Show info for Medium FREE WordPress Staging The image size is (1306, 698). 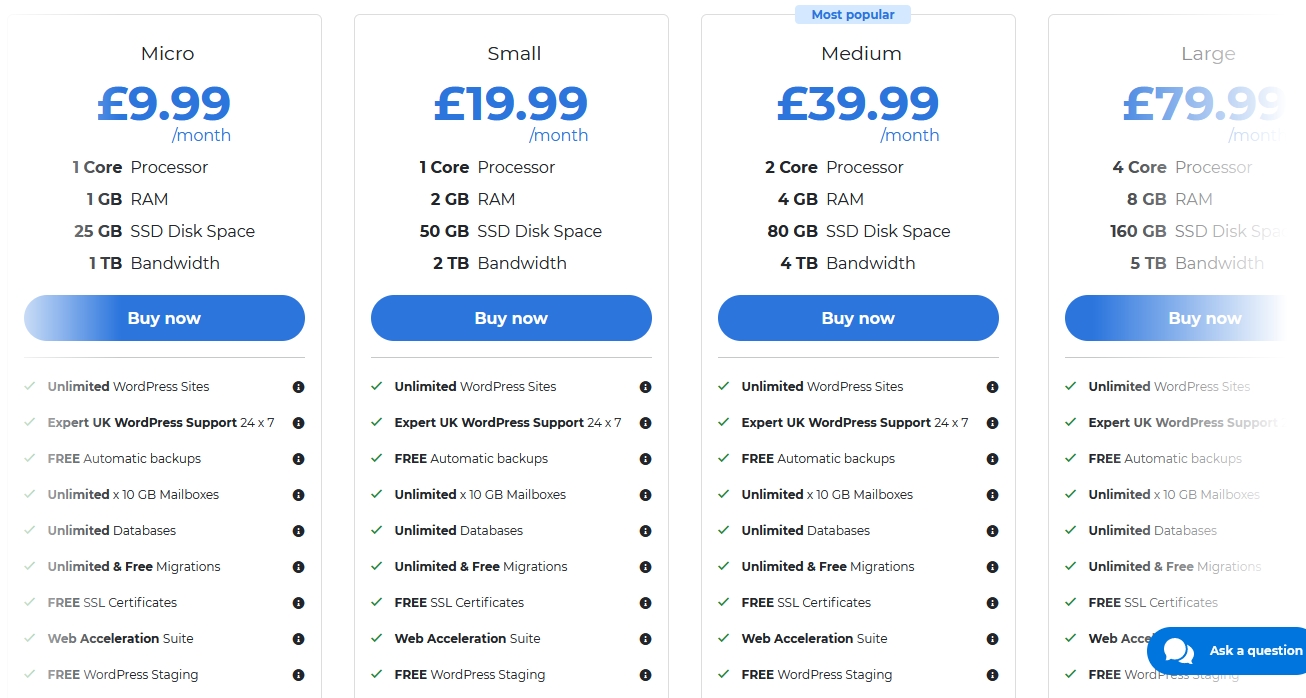coord(992,675)
